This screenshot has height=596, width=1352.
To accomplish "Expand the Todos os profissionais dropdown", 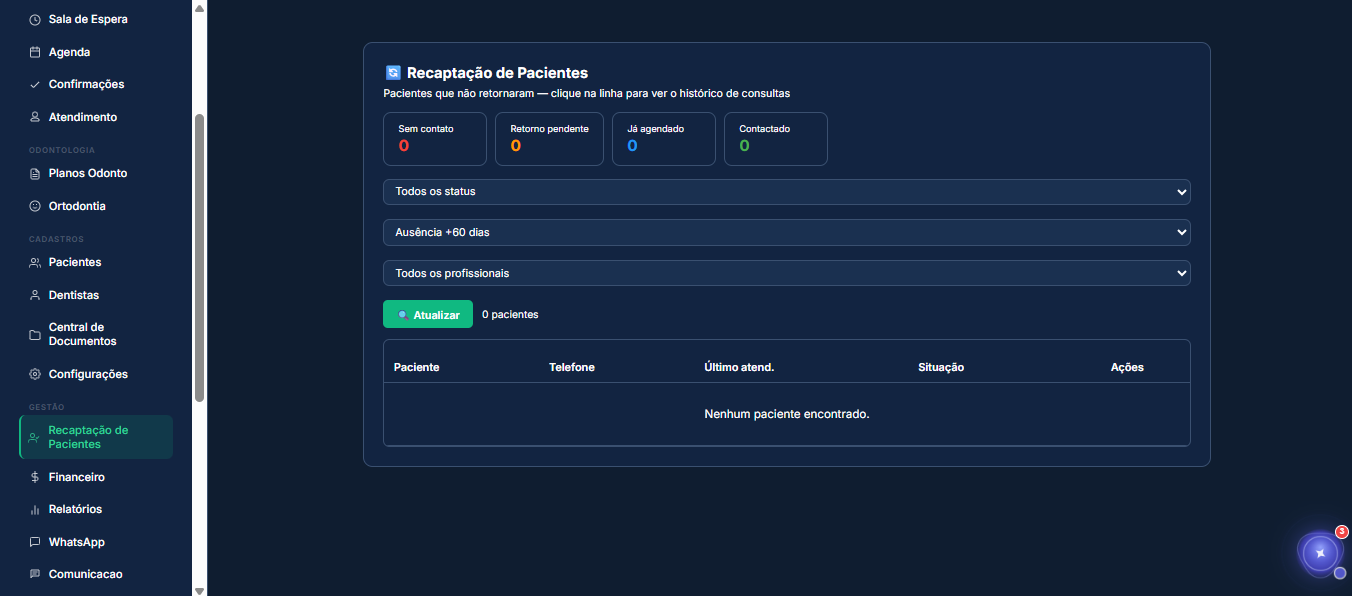I will pos(786,273).
